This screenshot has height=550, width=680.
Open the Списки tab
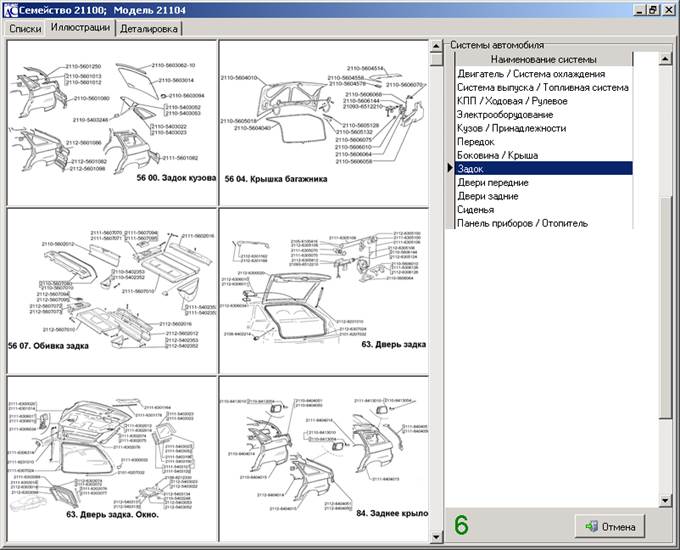[26, 29]
